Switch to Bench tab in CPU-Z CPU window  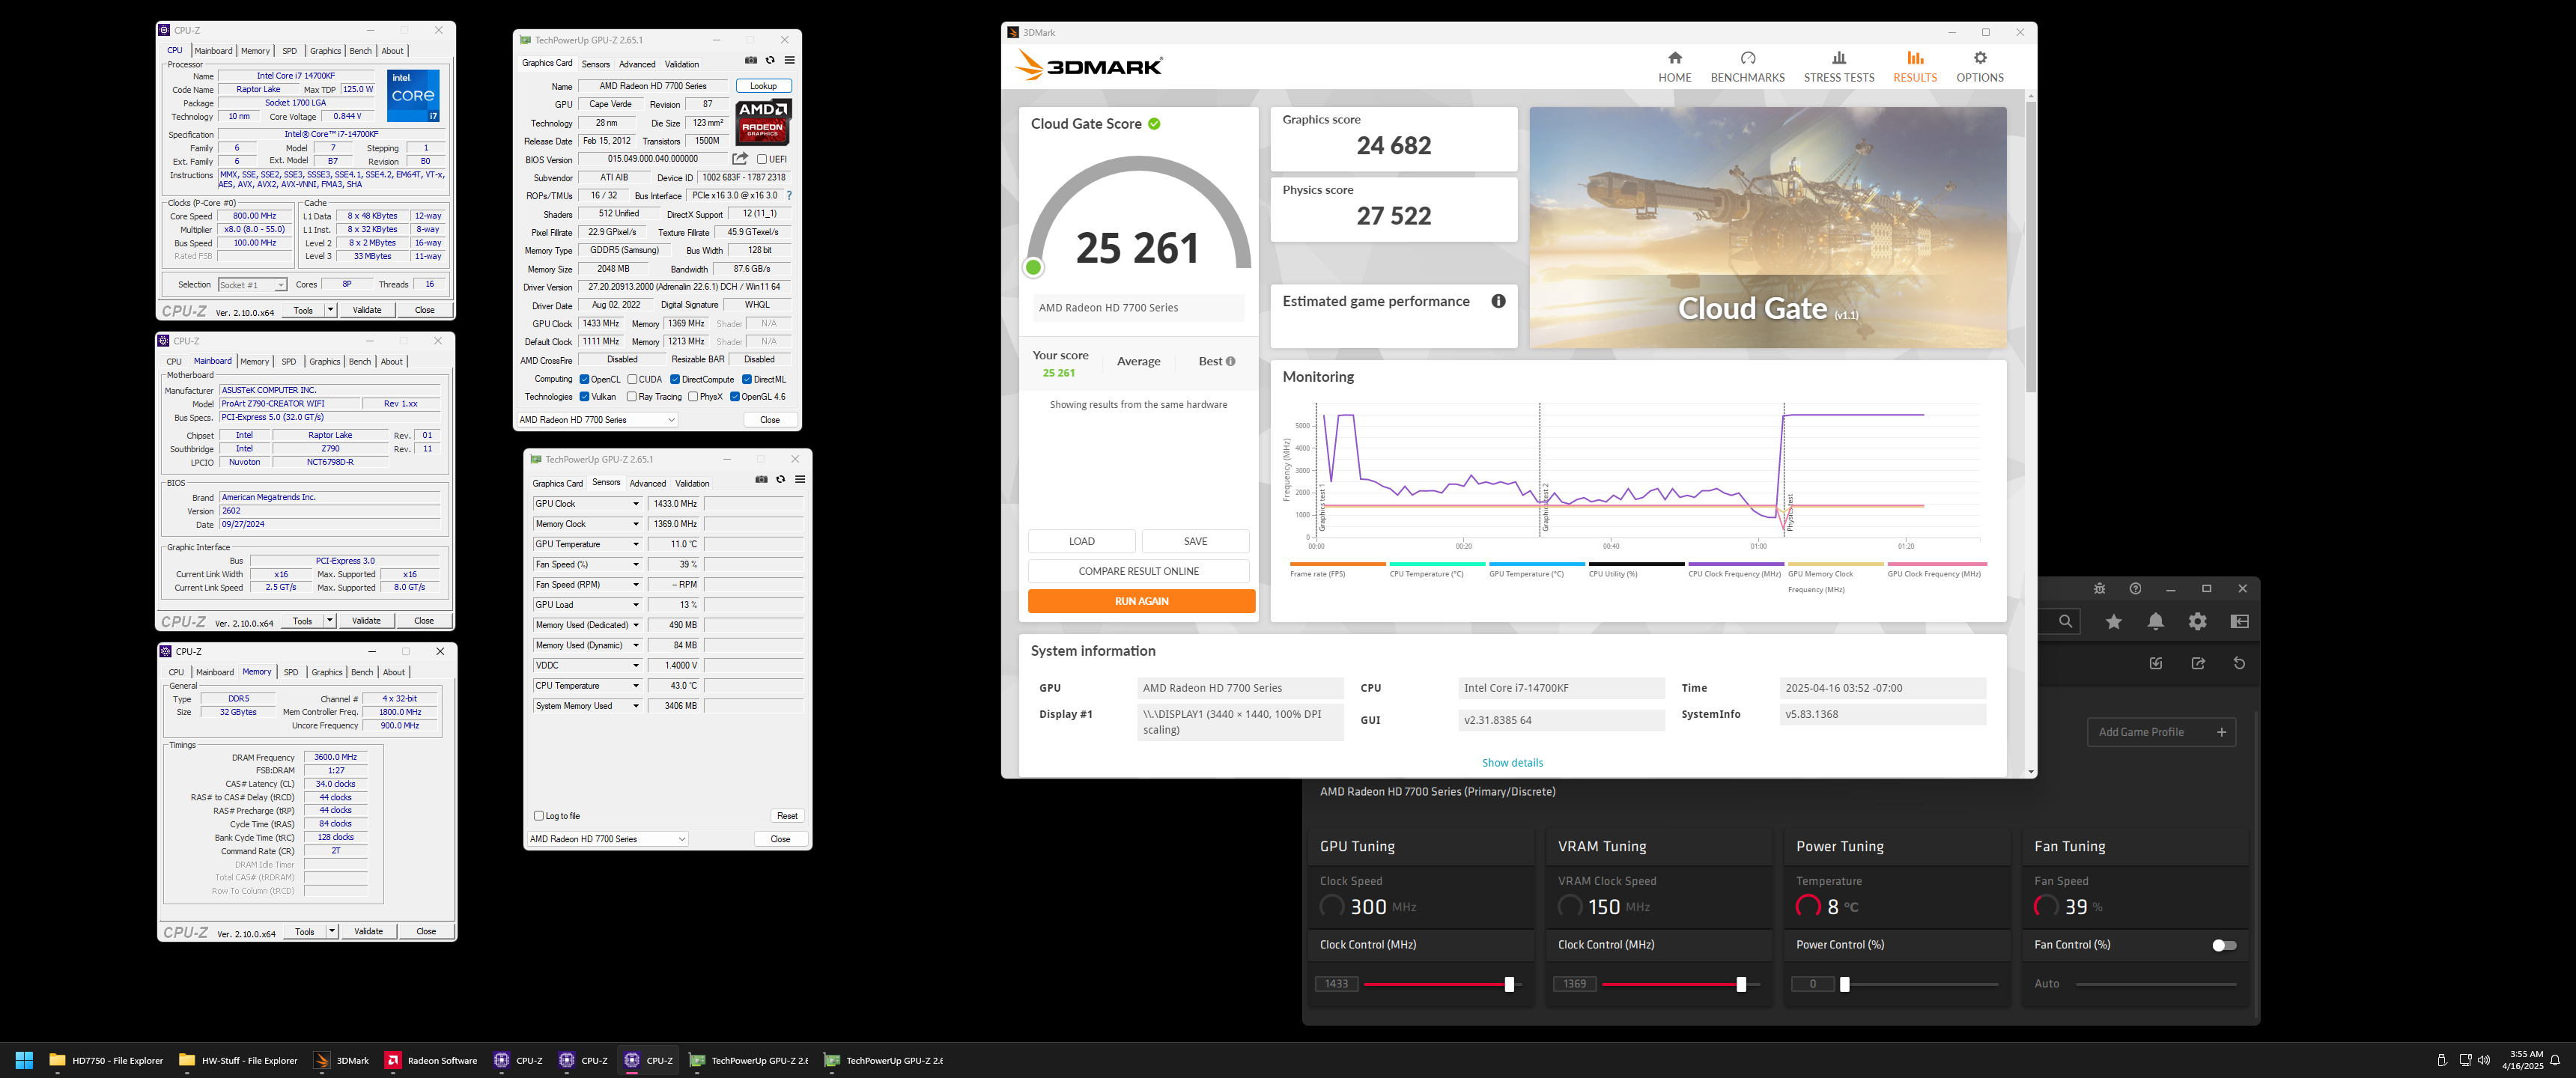360,51
